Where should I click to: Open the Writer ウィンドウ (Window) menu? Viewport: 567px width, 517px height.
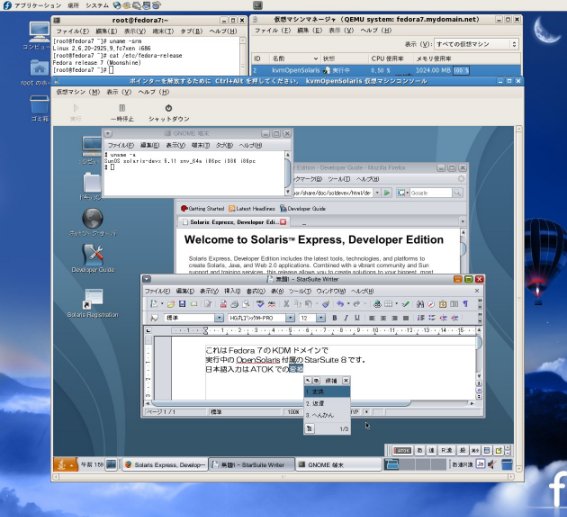(x=331, y=291)
